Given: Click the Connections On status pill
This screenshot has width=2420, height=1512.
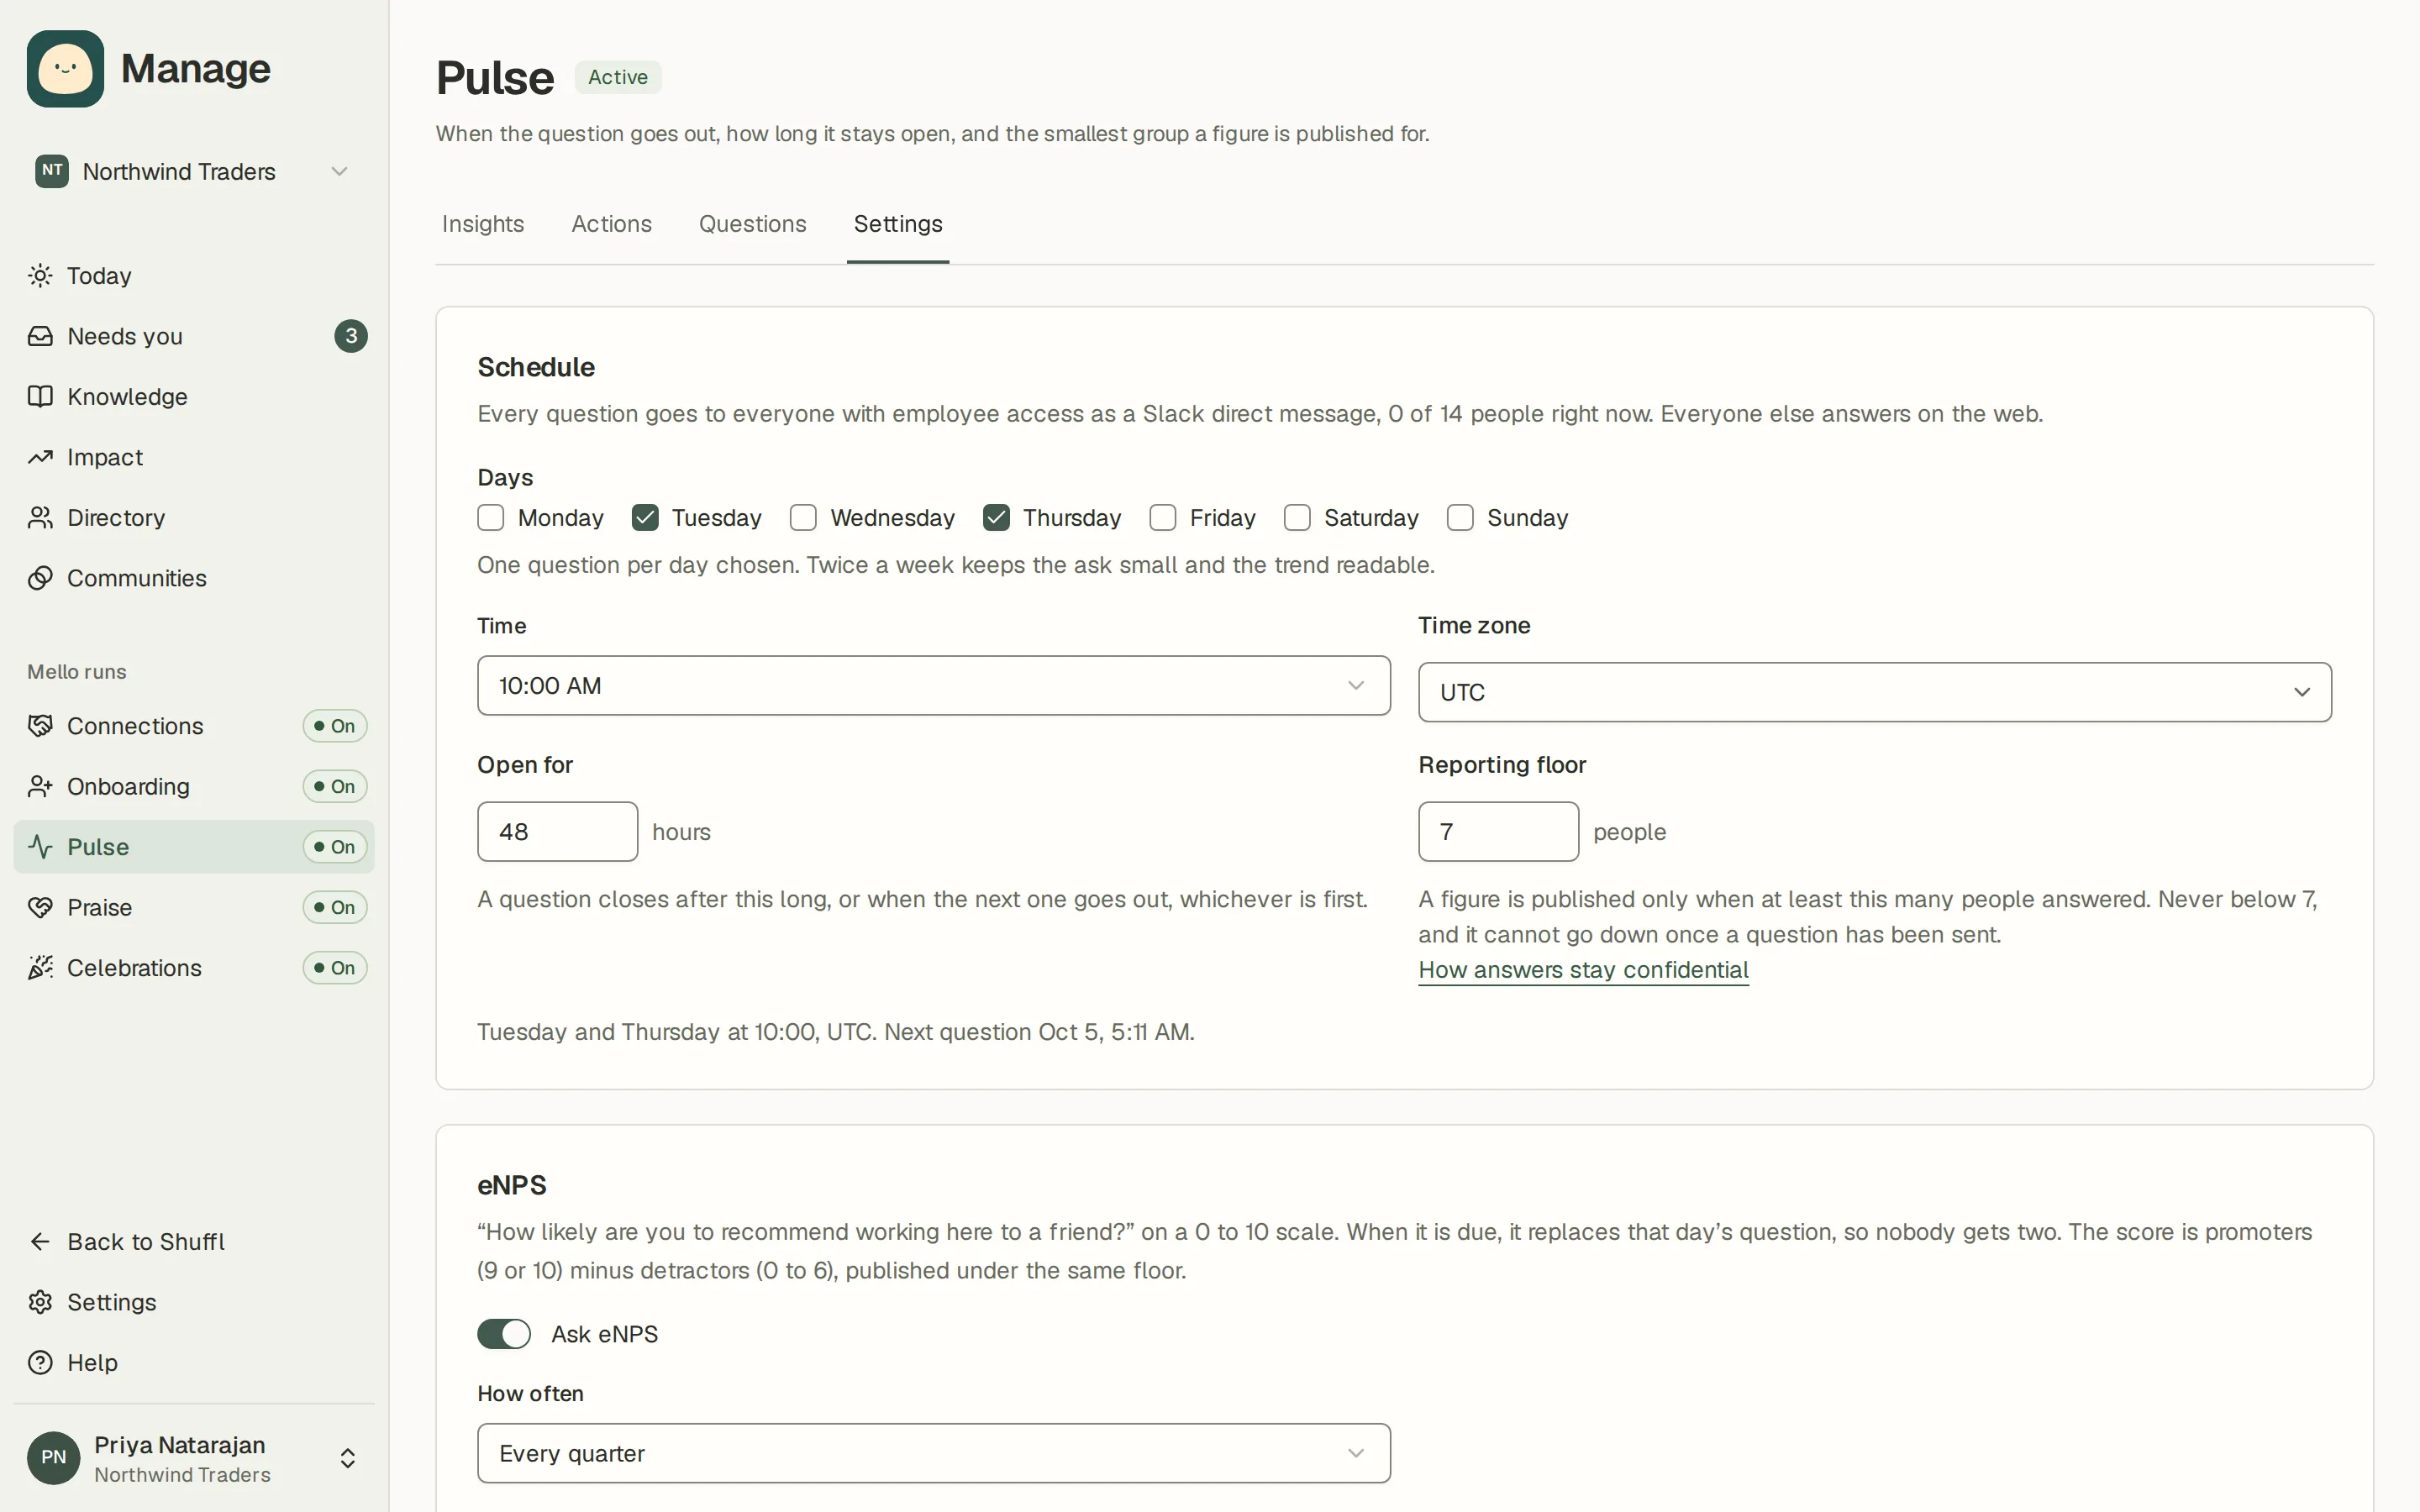Looking at the screenshot, I should 335,726.
